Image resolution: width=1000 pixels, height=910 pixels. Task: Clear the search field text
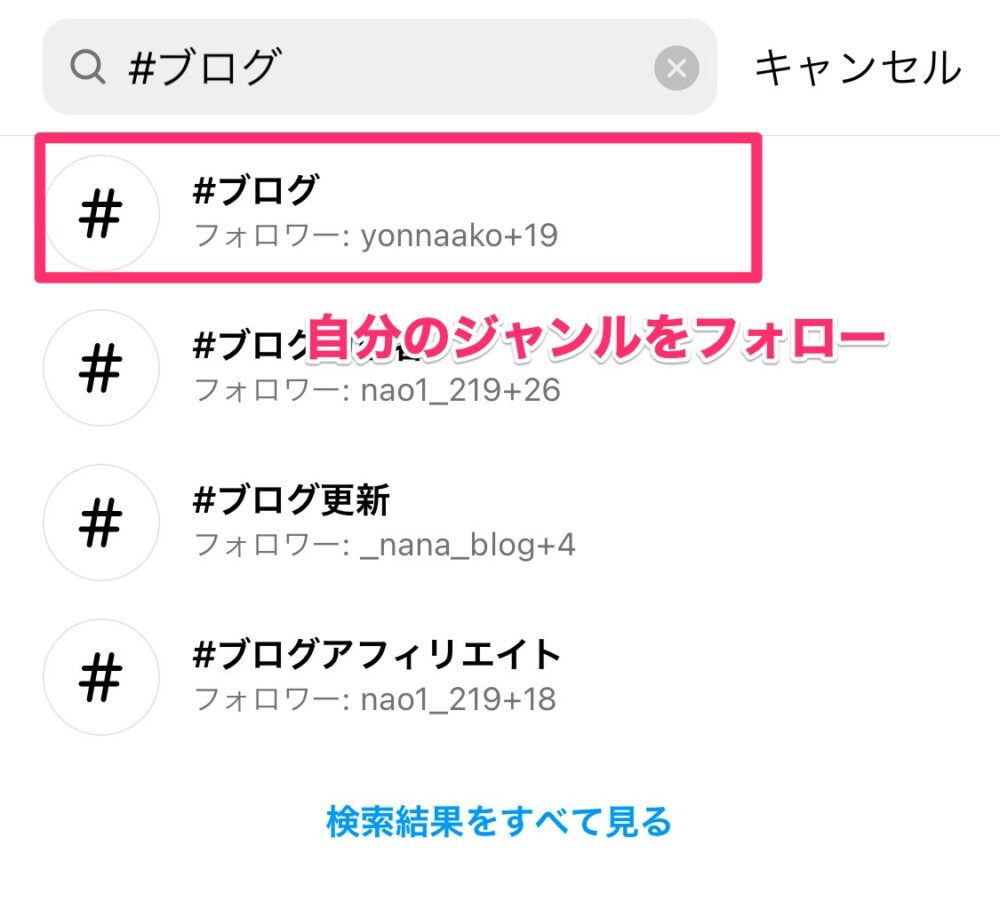click(677, 68)
